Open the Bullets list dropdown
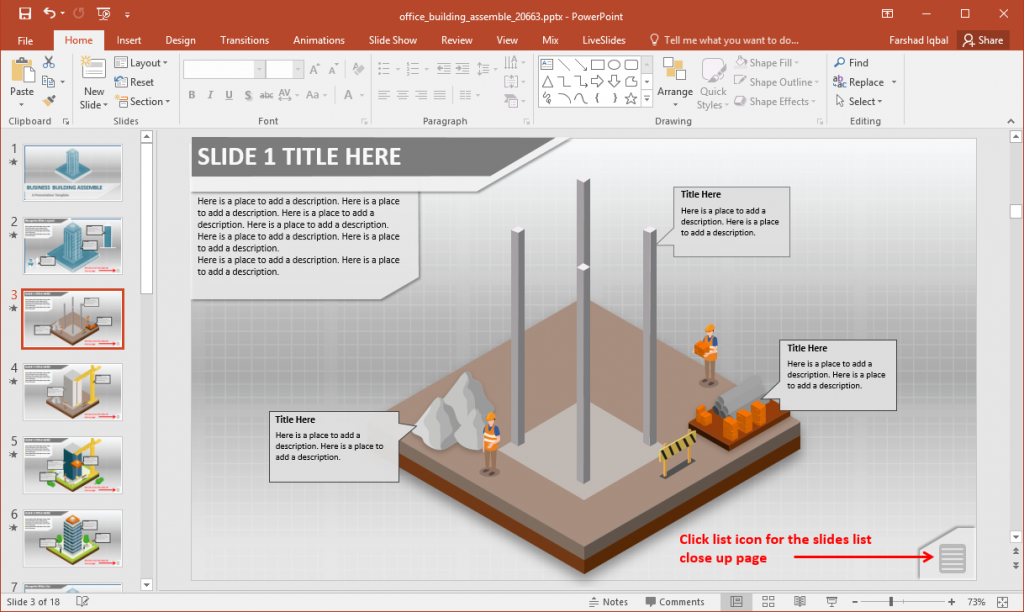Viewport: 1024px width, 612px height. 397,67
